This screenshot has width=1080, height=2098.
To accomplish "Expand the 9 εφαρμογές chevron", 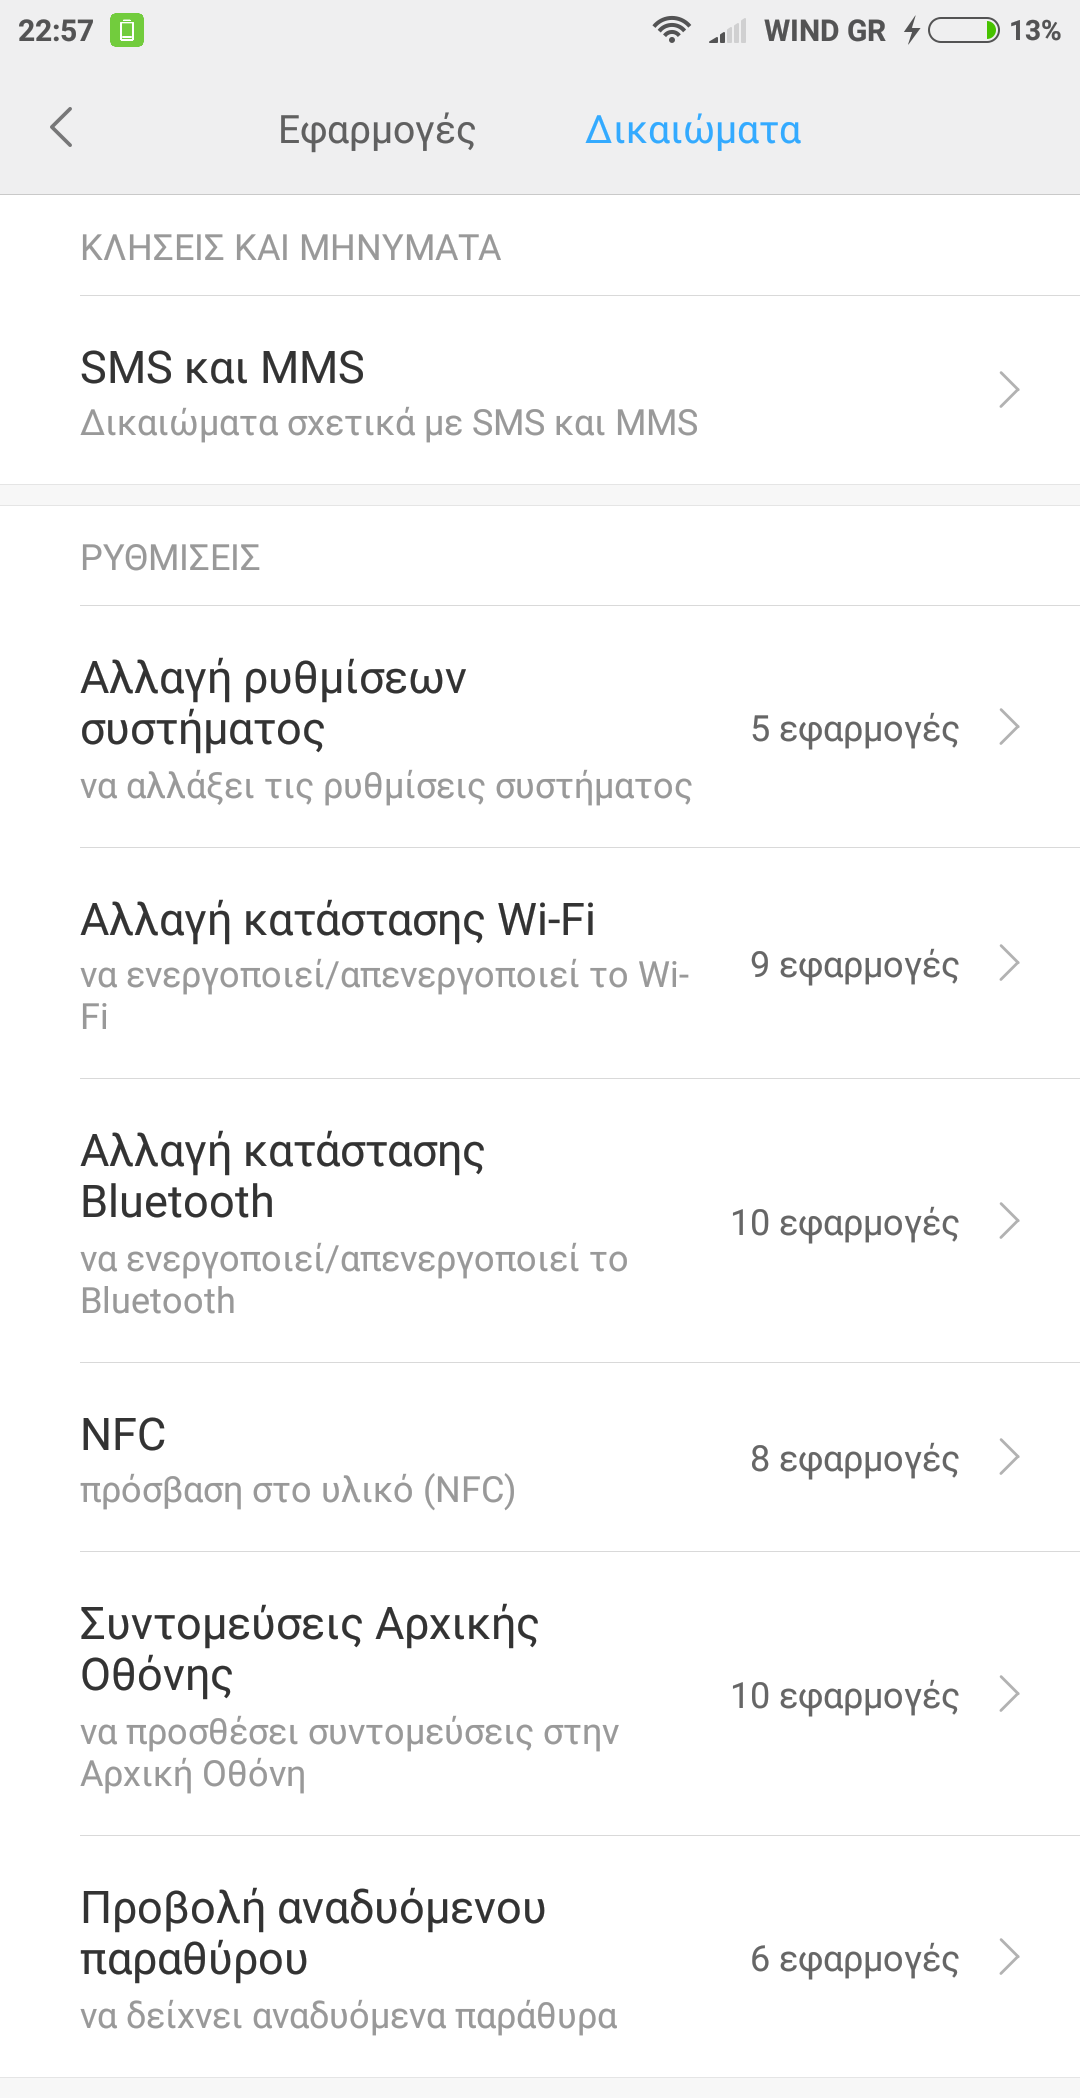I will (x=1009, y=964).
